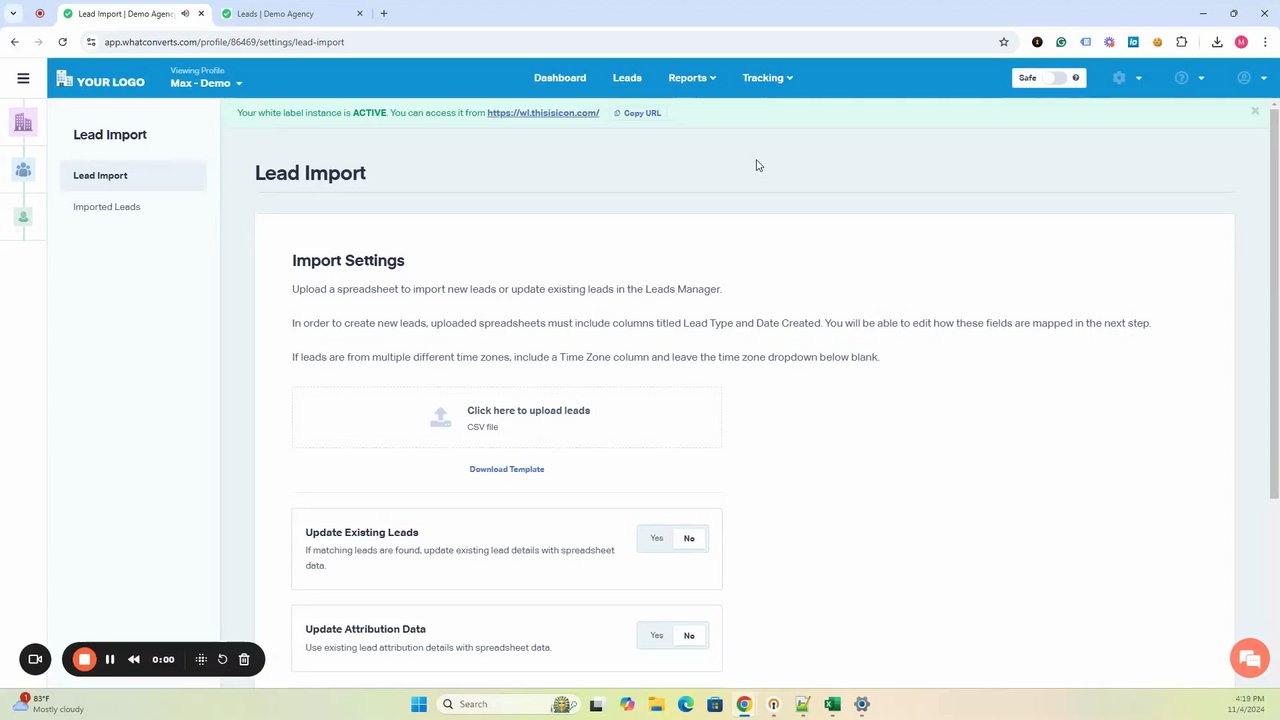1280x720 pixels.
Task: Set Update Attribution Data to No
Action: [x=689, y=635]
